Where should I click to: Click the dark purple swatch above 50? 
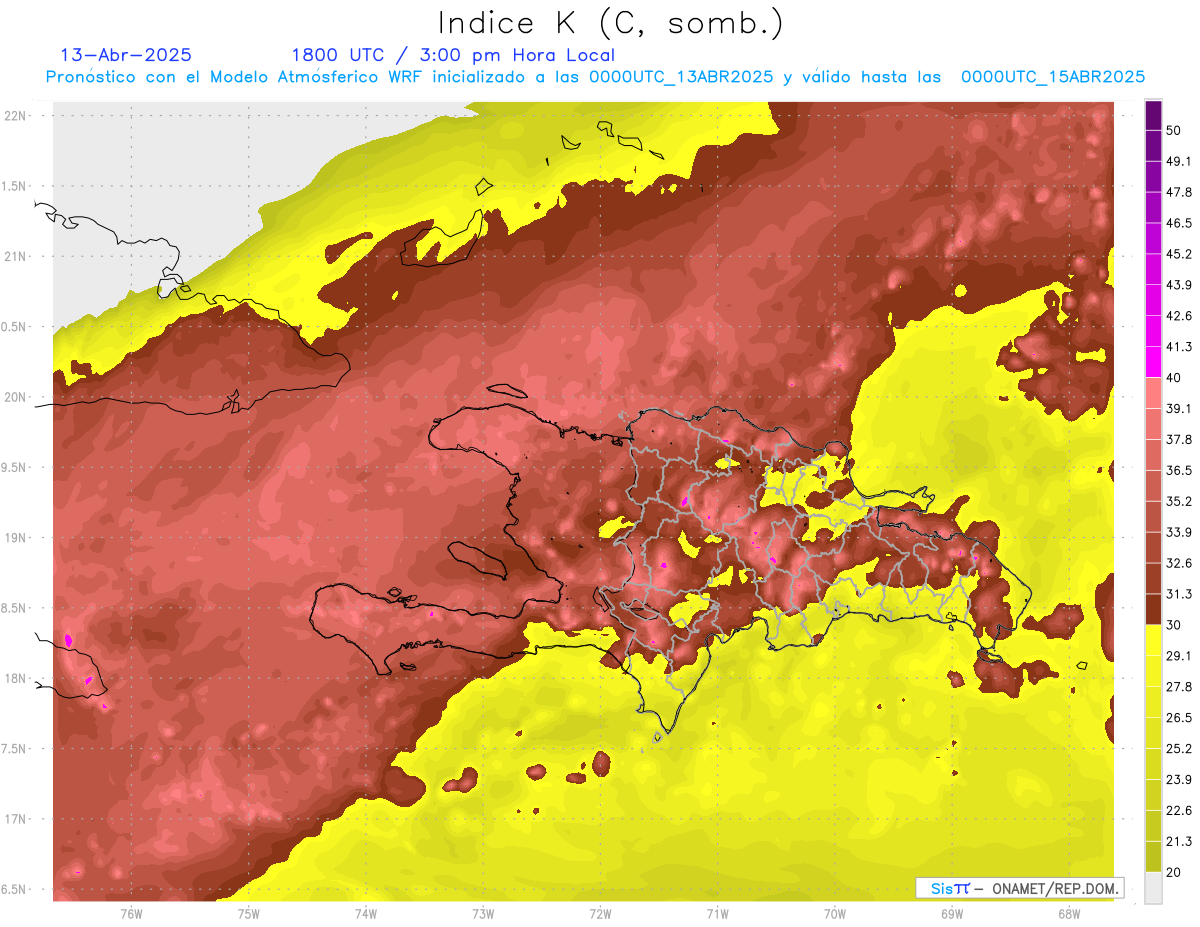click(1153, 116)
